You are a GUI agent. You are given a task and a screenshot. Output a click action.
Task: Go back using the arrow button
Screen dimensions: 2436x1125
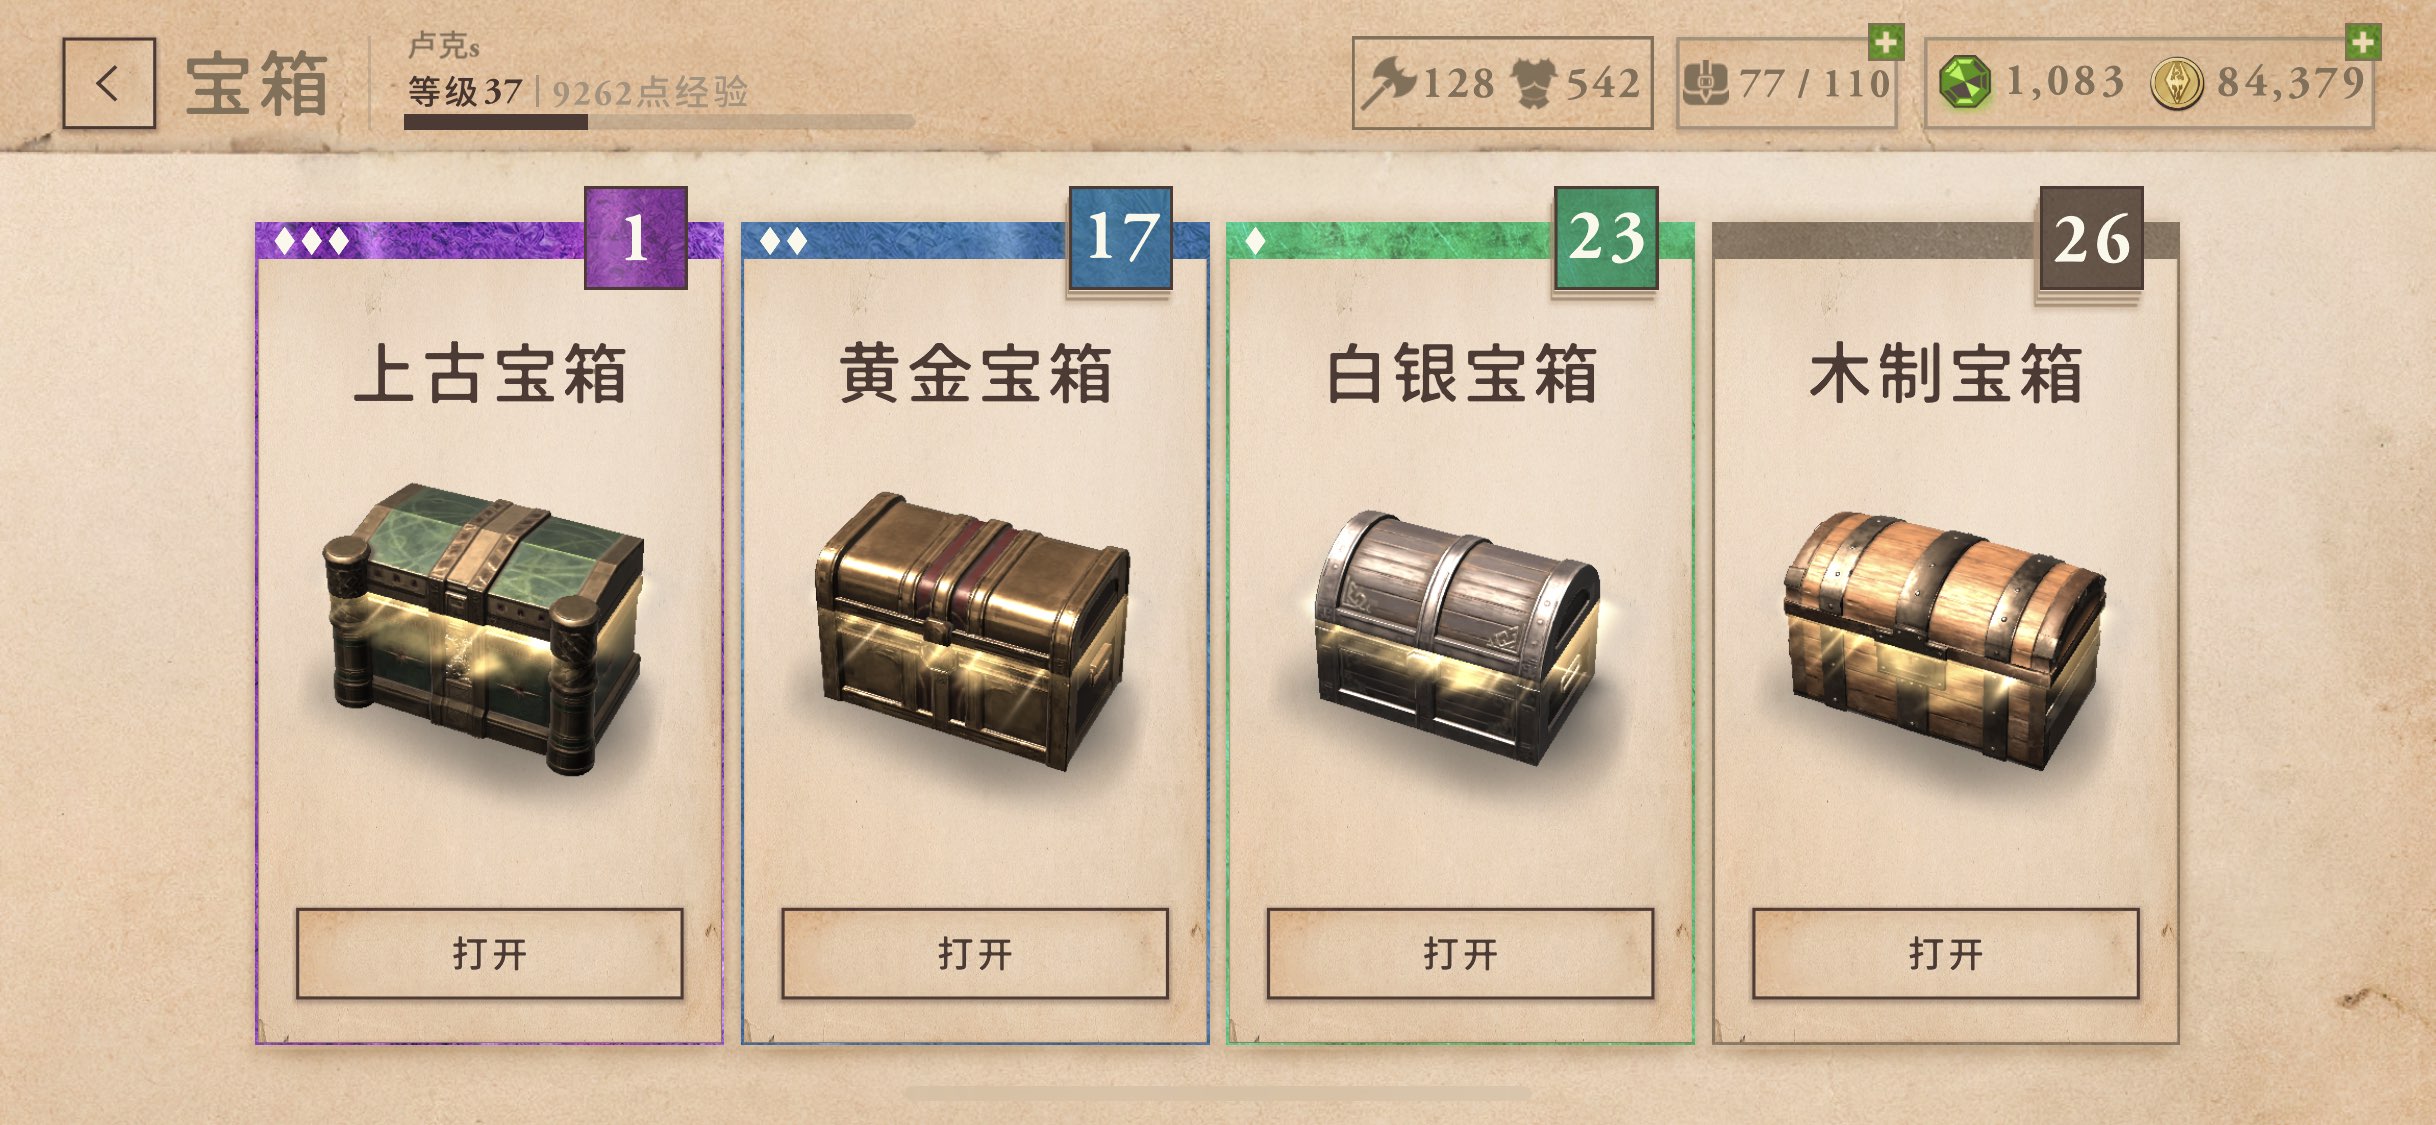109,83
